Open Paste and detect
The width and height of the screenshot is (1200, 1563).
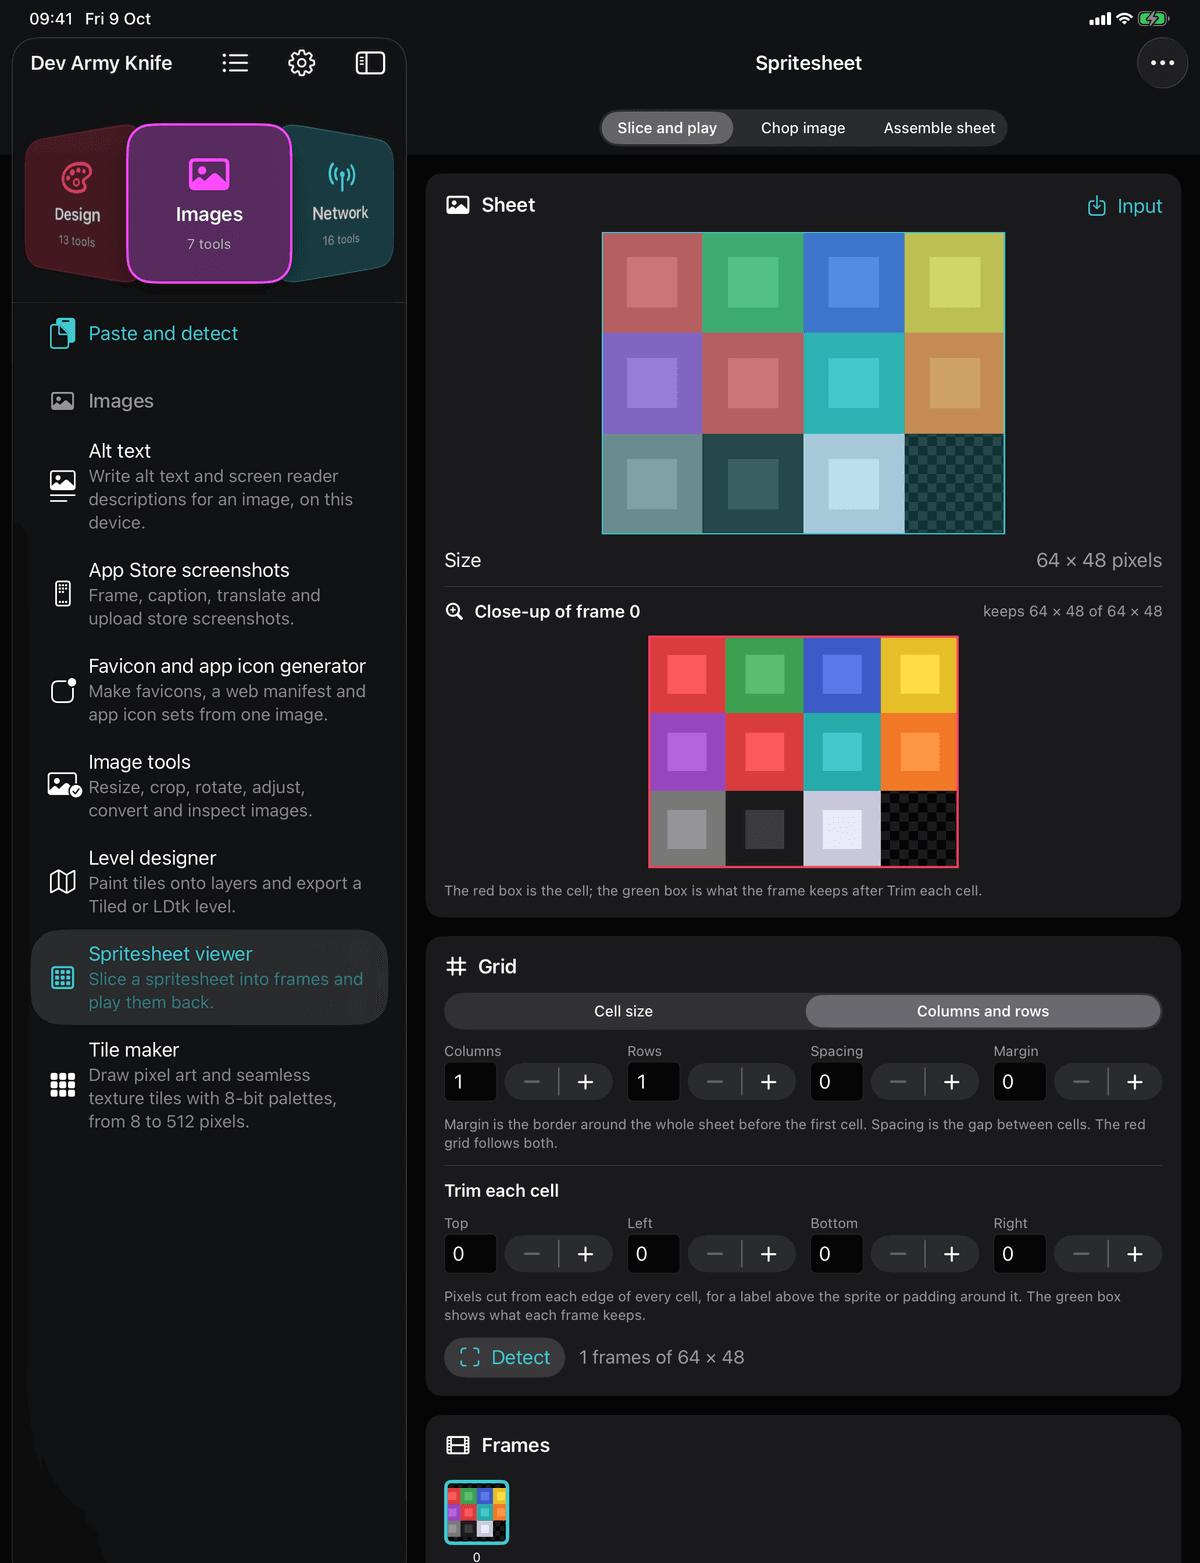coord(209,333)
